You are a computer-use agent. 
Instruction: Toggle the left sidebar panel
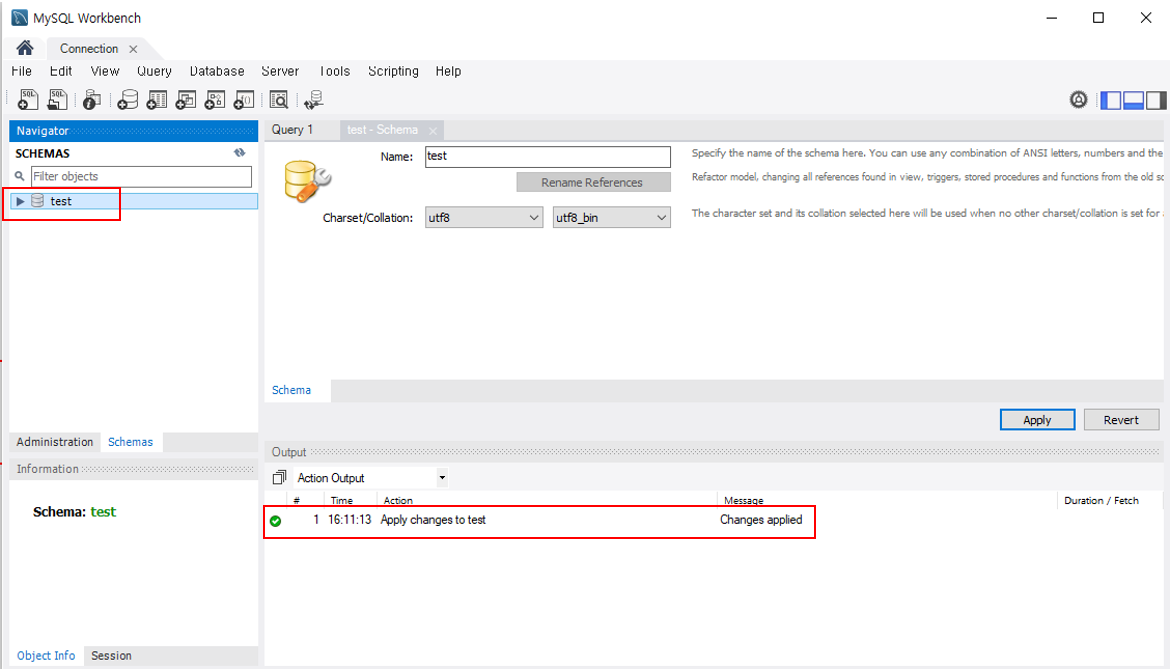tap(1111, 100)
